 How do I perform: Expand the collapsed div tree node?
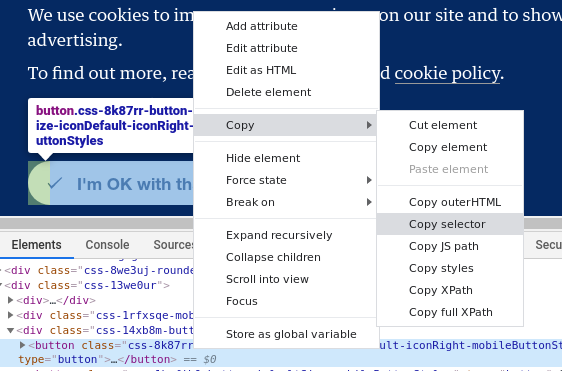coord(10,300)
